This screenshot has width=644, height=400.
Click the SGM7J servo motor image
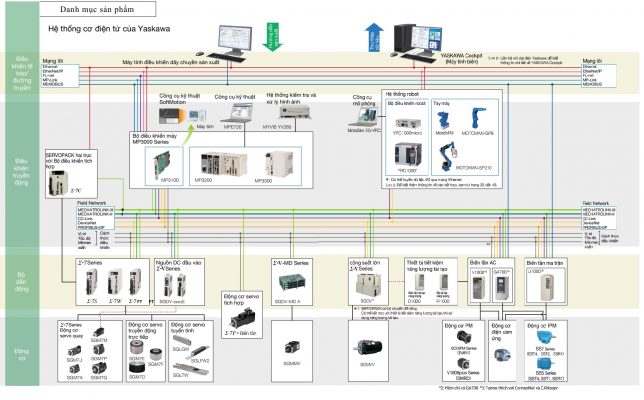[74, 351]
